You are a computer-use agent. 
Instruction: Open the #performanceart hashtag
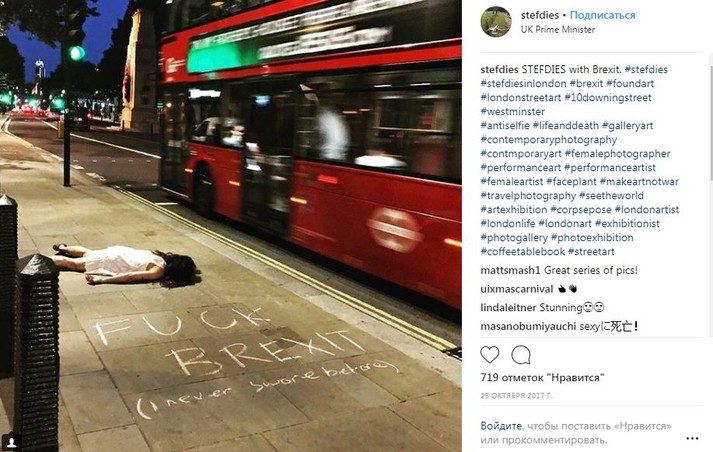pos(521,168)
